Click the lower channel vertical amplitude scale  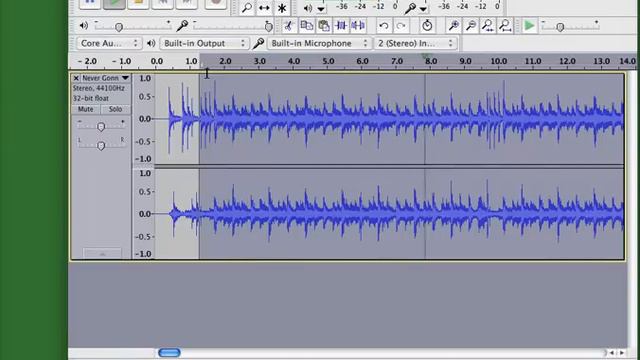[x=144, y=213]
